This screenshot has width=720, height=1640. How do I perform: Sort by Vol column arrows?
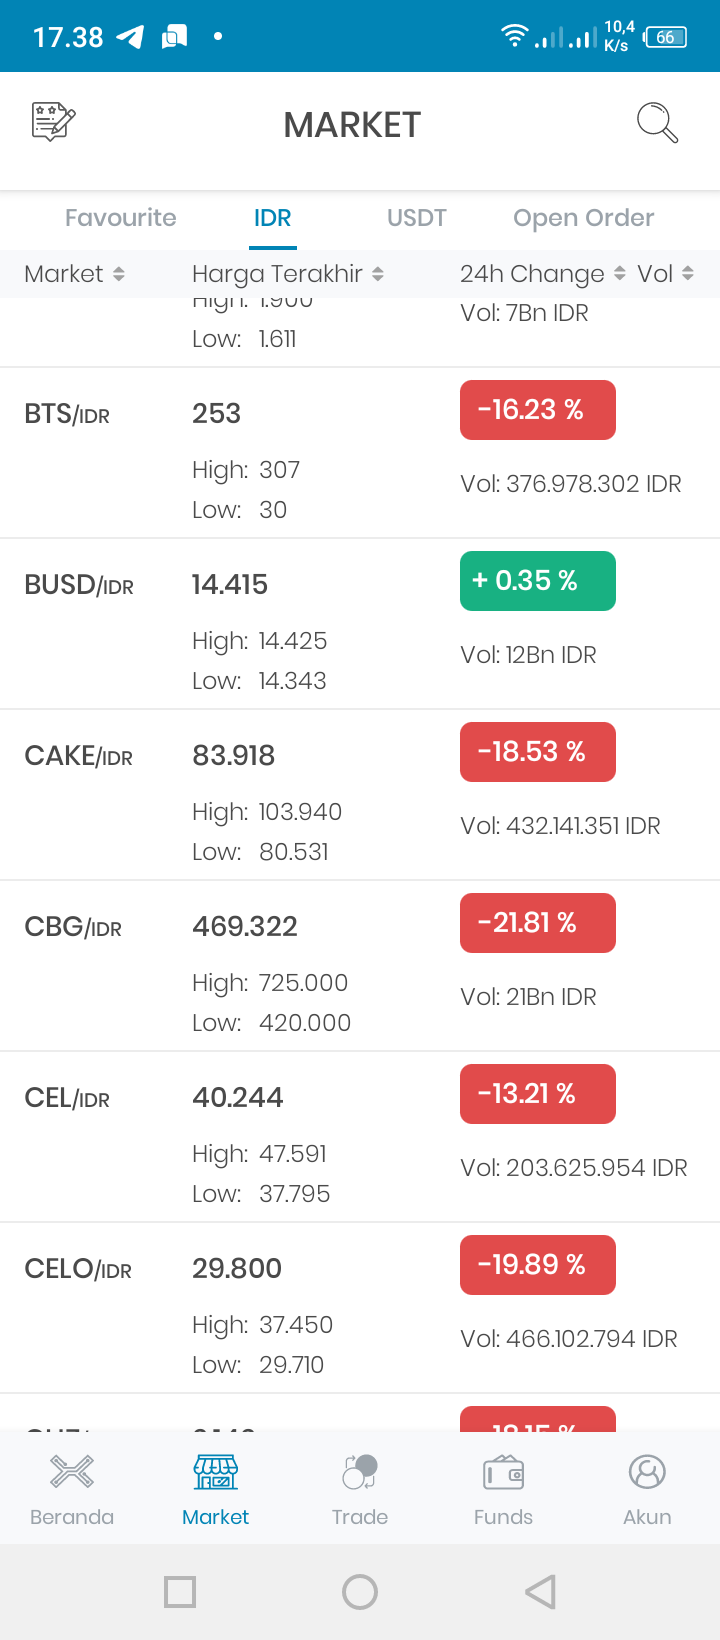[x=688, y=274]
